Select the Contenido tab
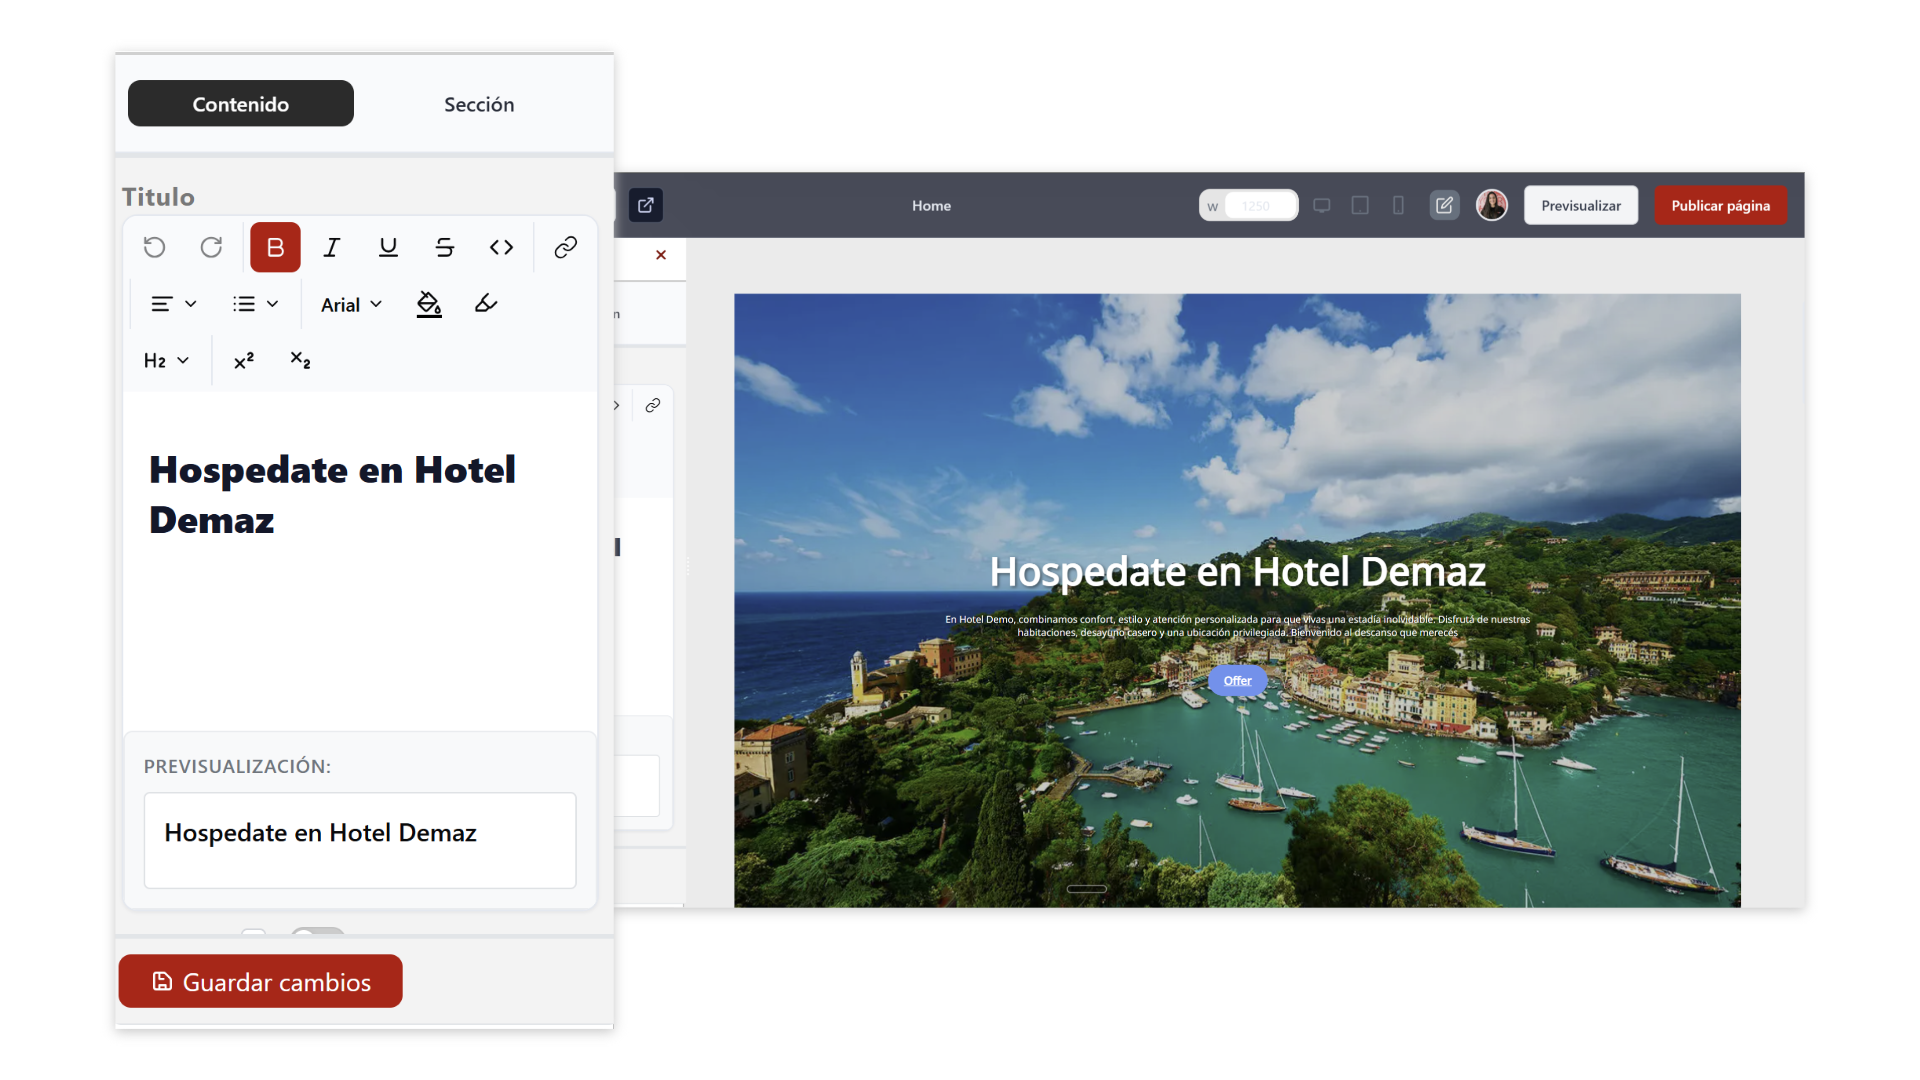Viewport: 1920px width, 1080px height. click(x=241, y=104)
